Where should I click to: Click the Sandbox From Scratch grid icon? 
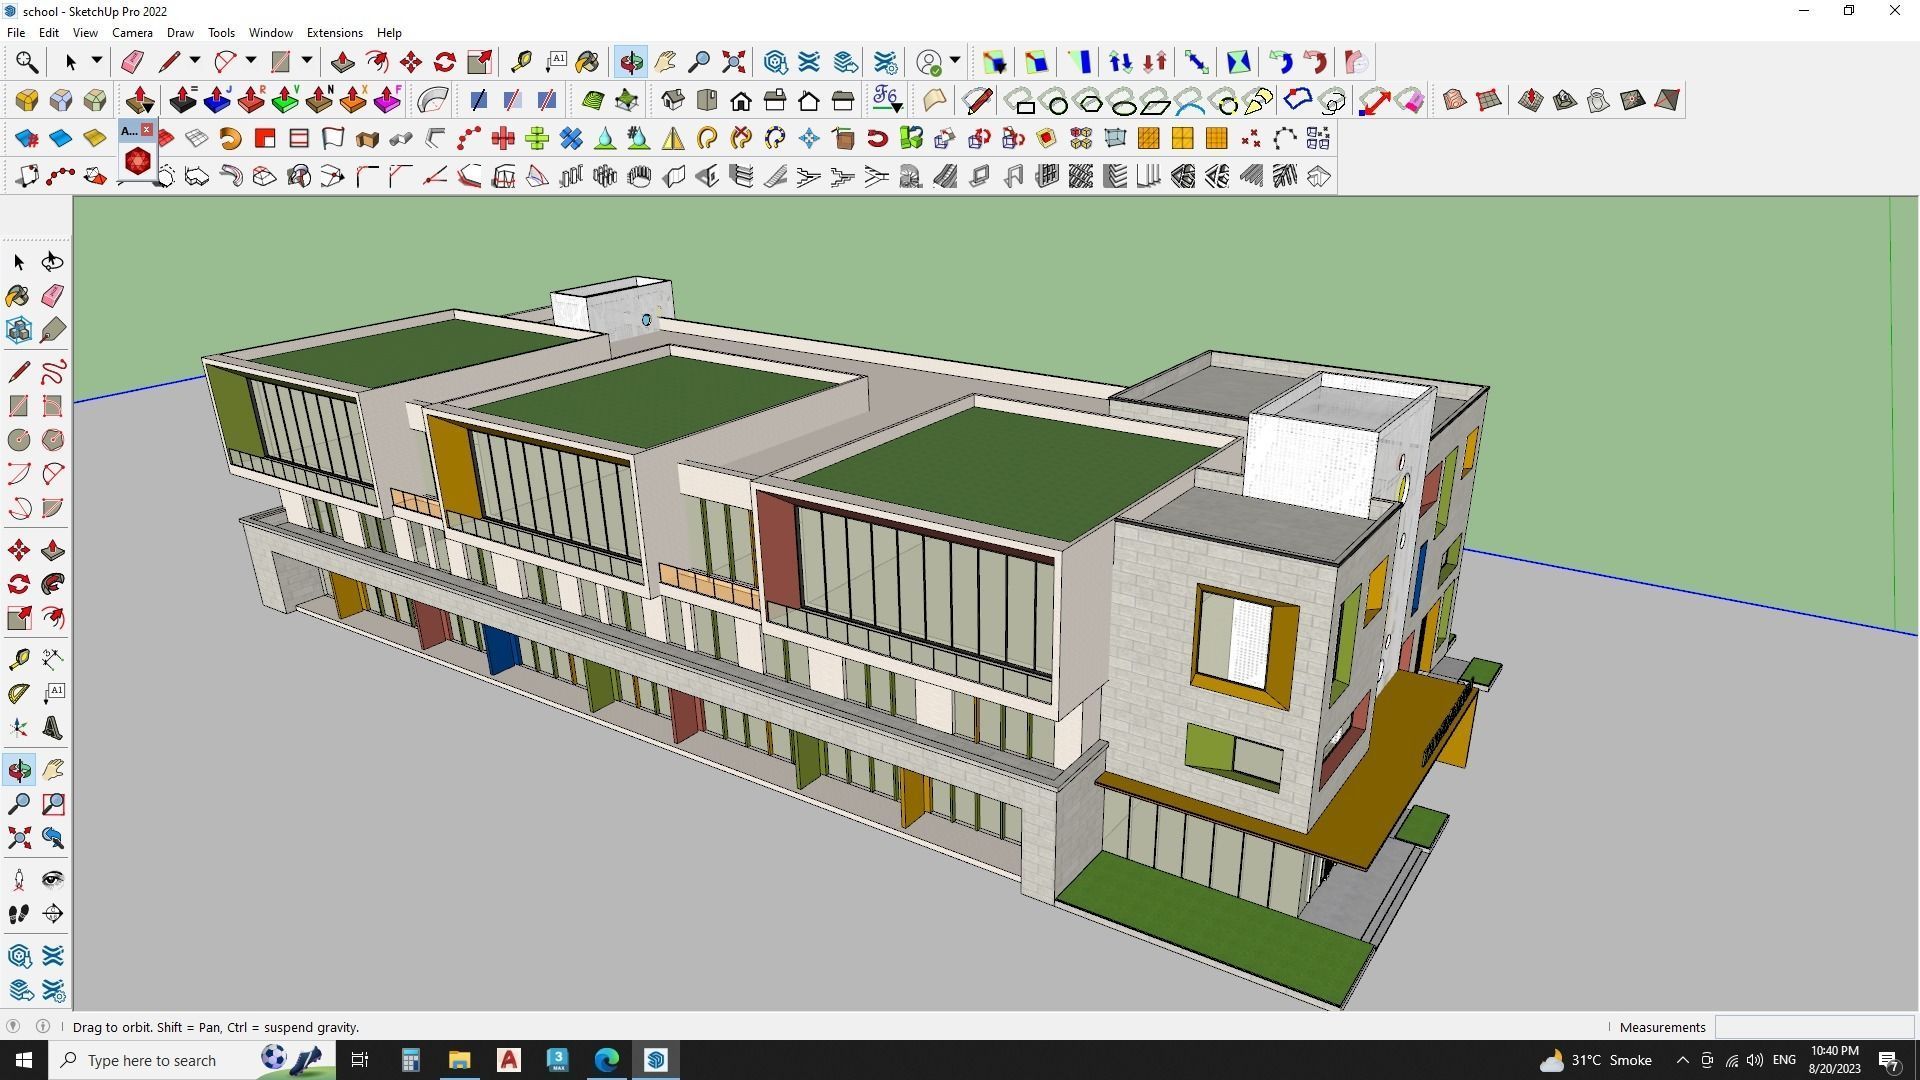tap(1489, 100)
